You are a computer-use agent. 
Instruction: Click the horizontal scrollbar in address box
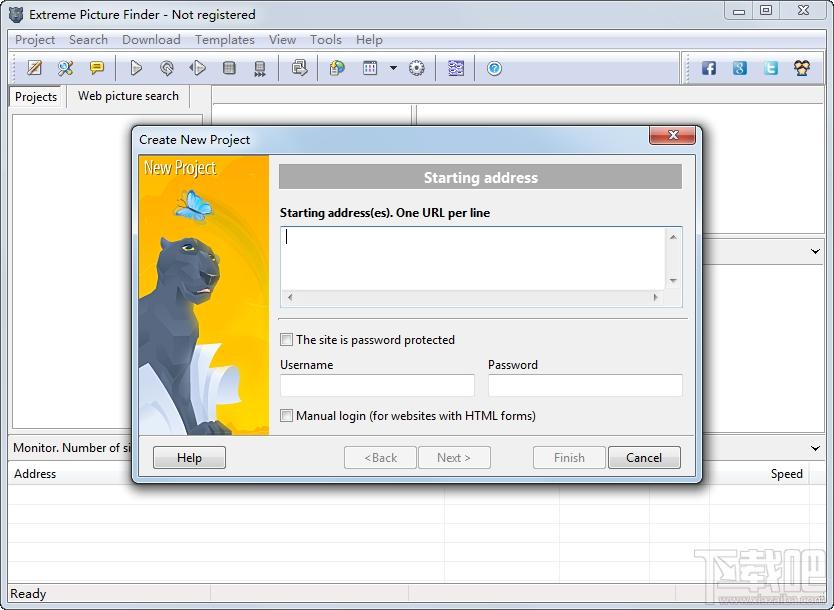[472, 297]
